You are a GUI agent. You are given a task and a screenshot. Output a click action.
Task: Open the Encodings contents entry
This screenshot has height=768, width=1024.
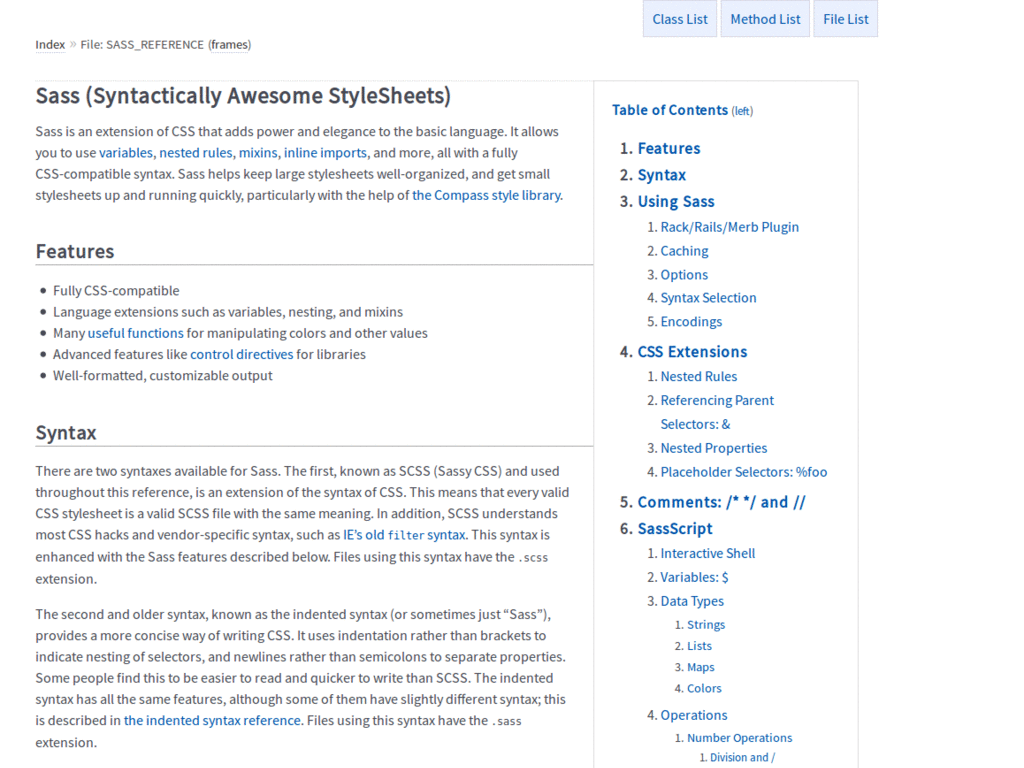point(691,322)
